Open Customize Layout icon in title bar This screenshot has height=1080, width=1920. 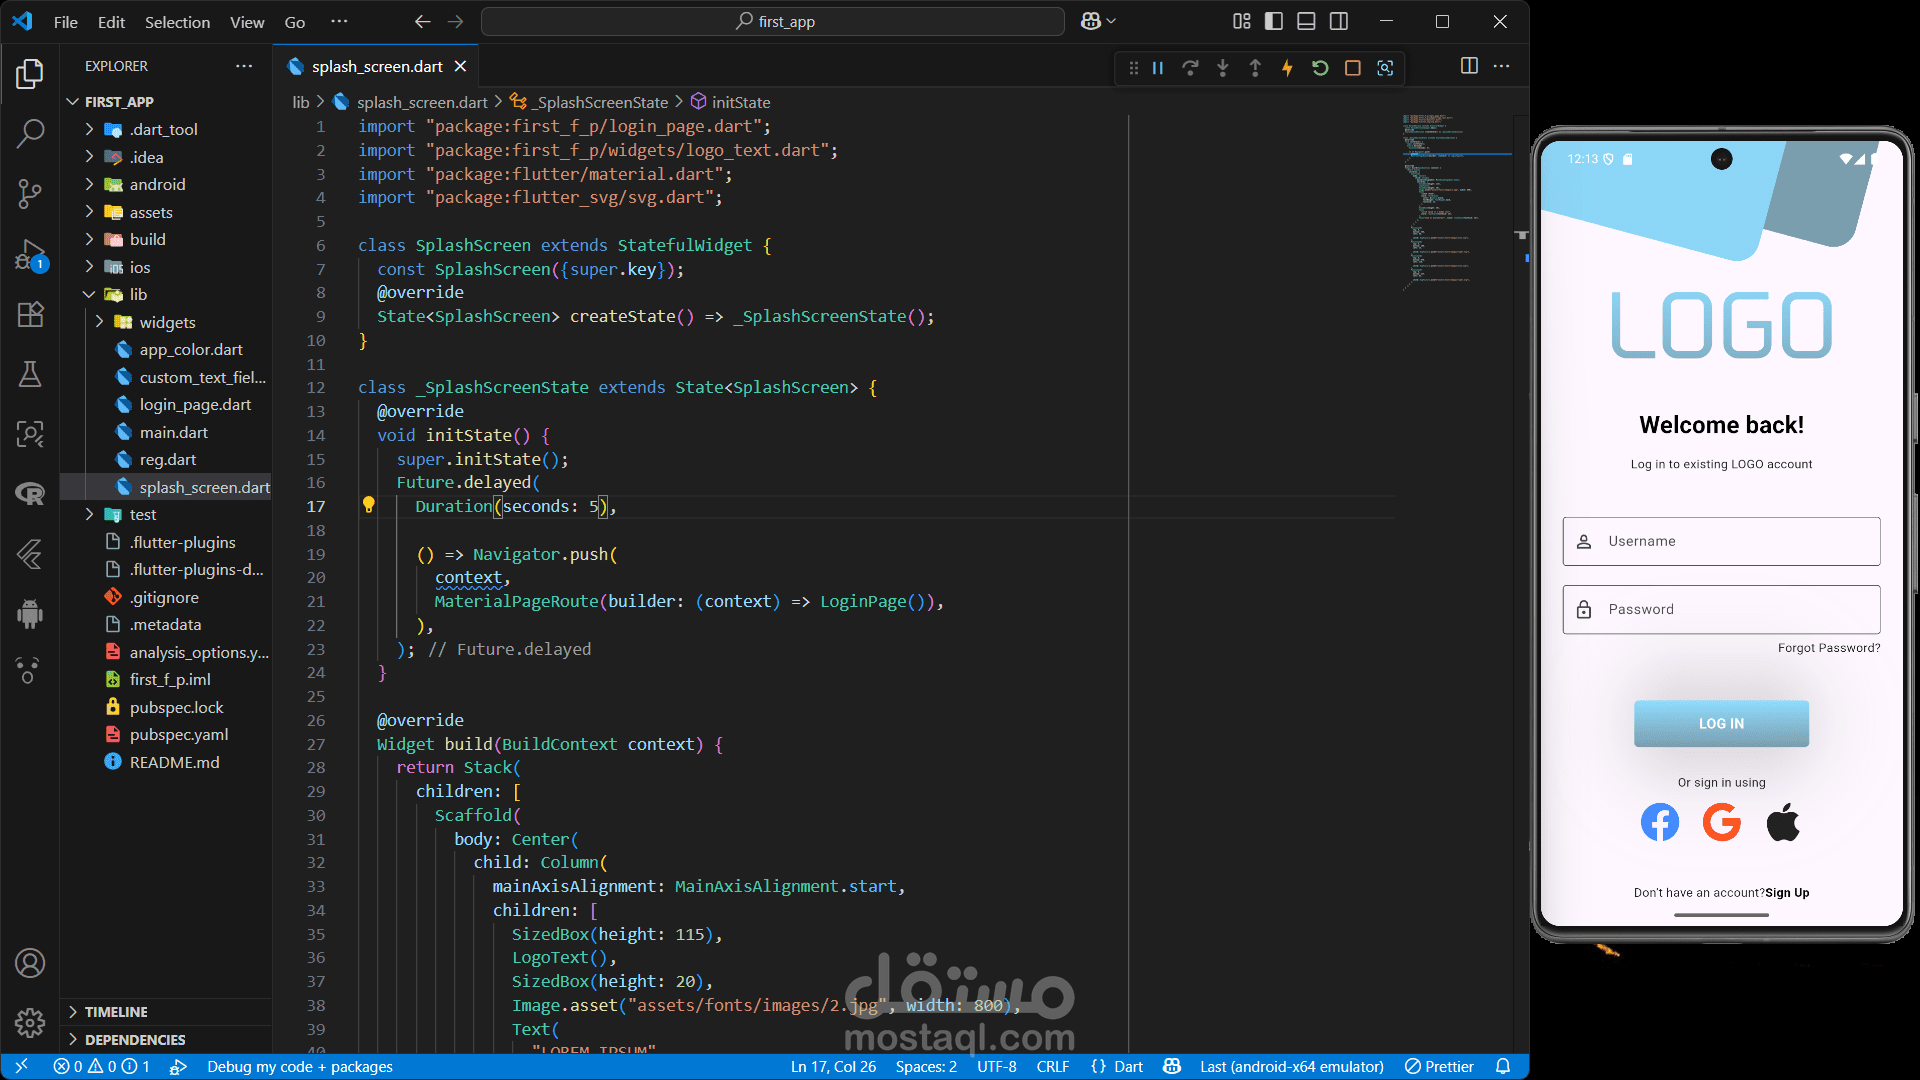pos(1241,21)
